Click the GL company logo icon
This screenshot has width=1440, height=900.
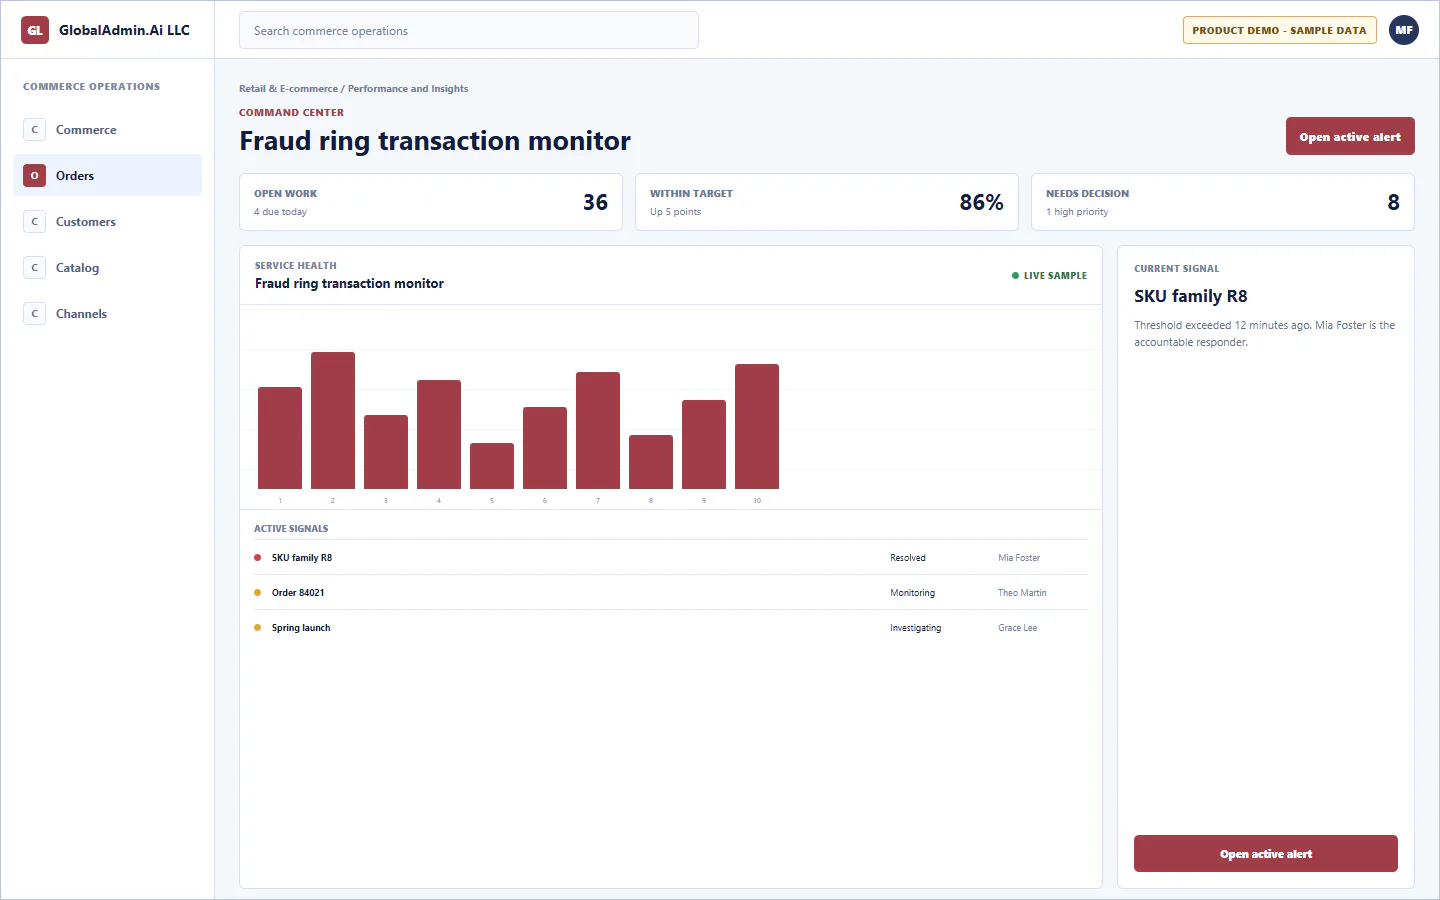pyautogui.click(x=35, y=30)
